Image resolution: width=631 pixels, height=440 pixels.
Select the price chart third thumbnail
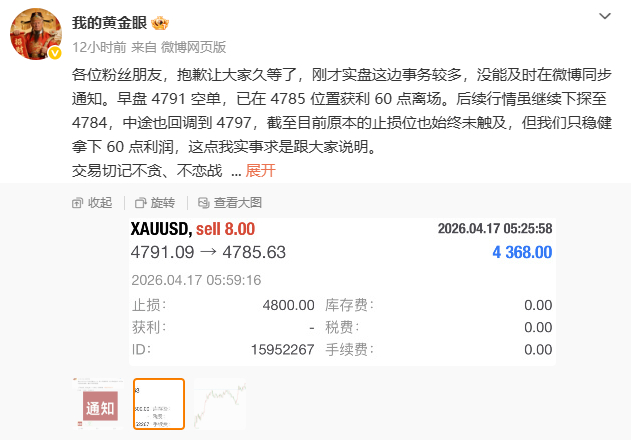click(x=220, y=404)
